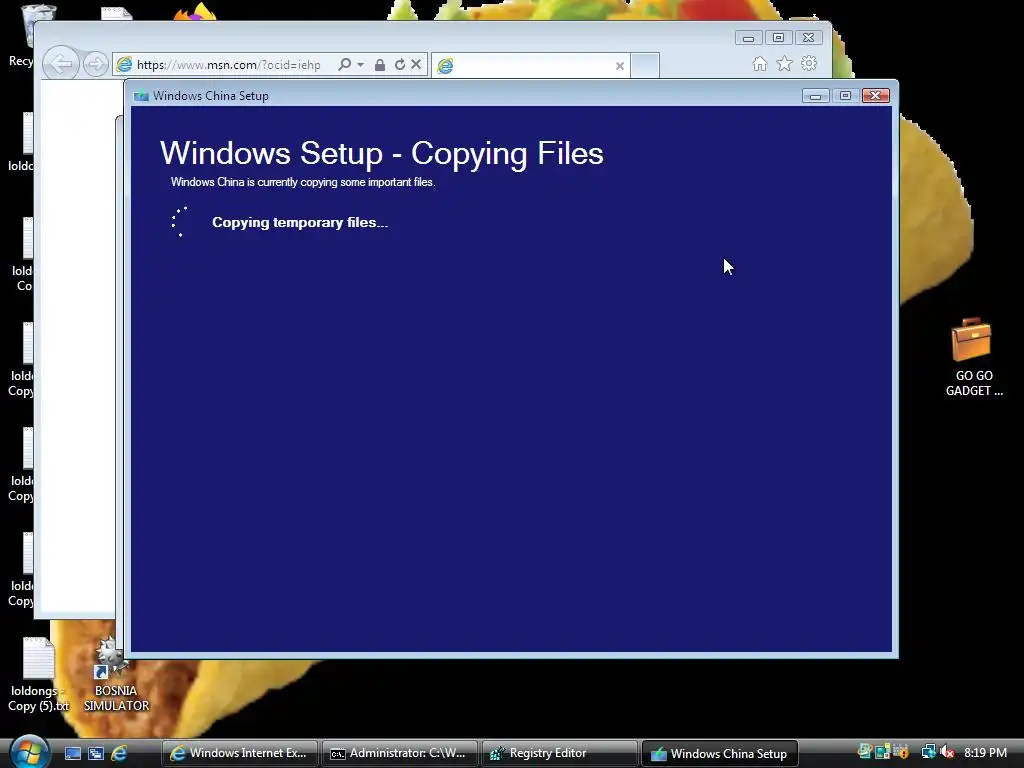Refresh the page in Internet Explorer
Viewport: 1024px width, 768px height.
399,65
